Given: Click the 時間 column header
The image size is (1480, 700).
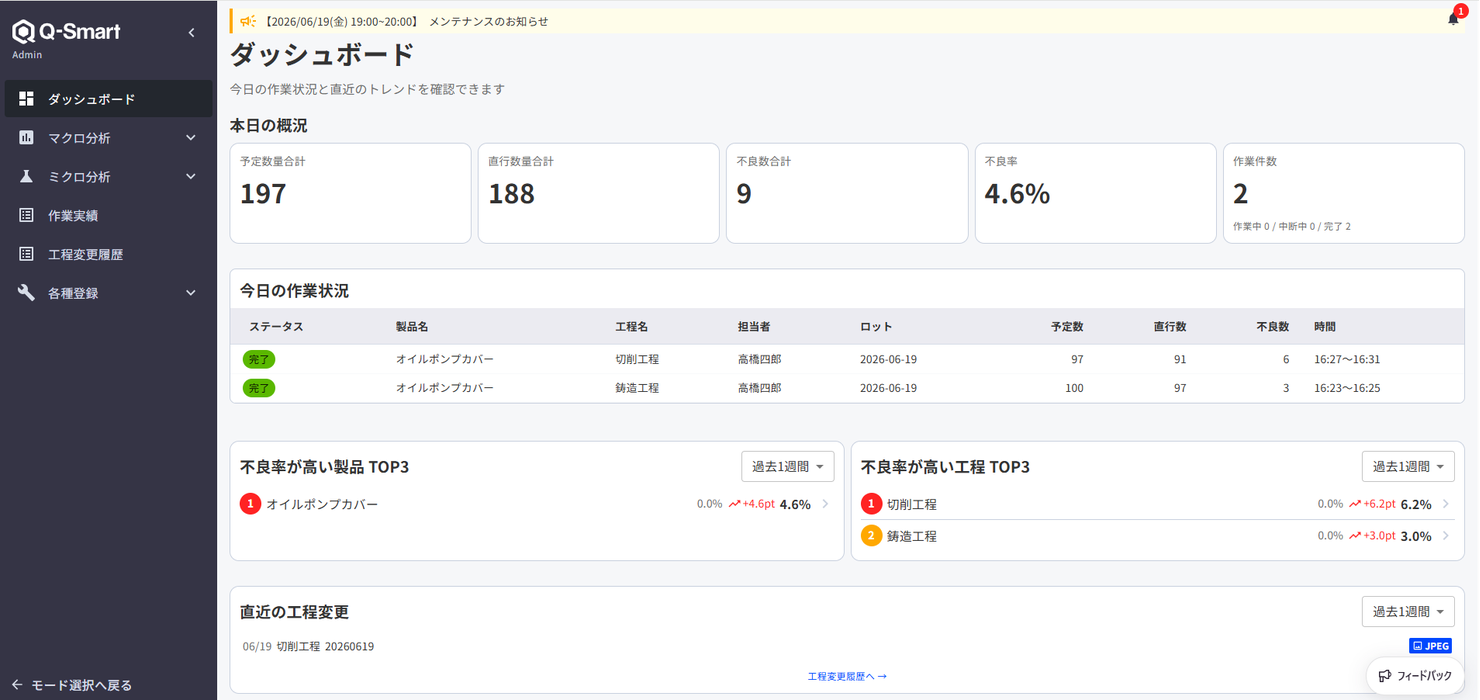Looking at the screenshot, I should (x=1325, y=327).
